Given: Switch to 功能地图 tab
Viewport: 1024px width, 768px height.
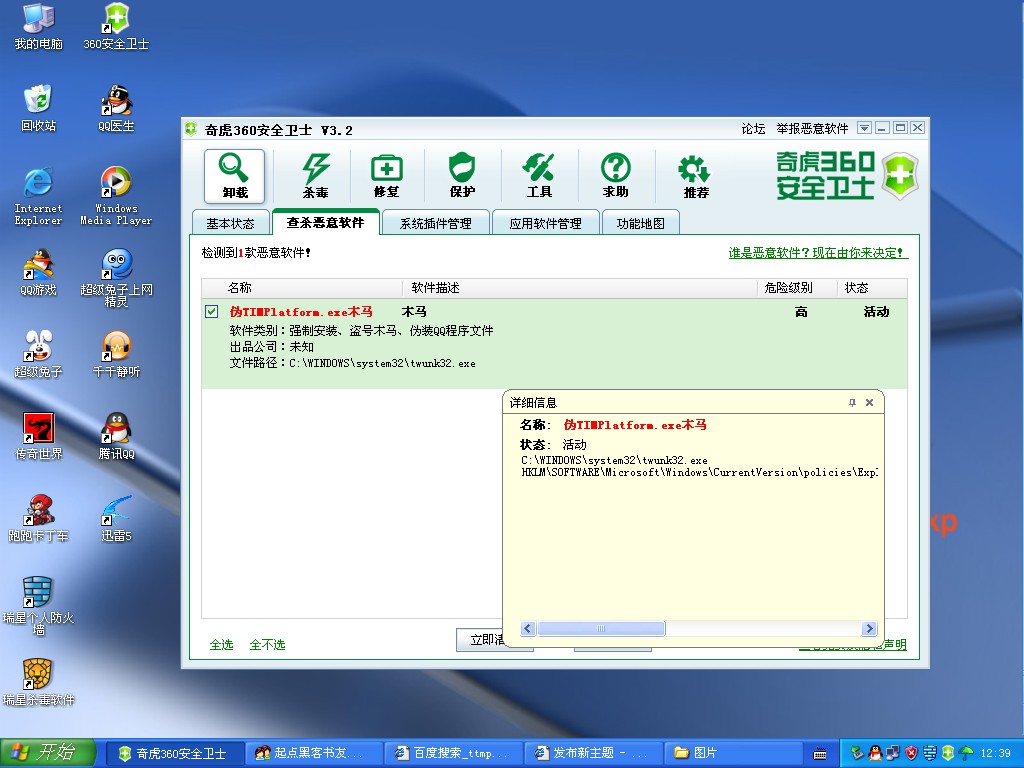Looking at the screenshot, I should (641, 223).
